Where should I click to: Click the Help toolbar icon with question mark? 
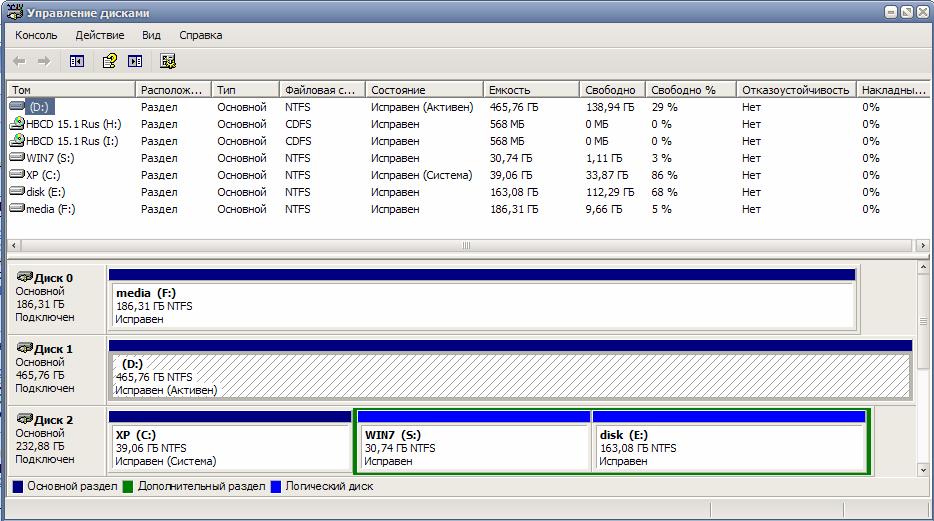coord(110,61)
